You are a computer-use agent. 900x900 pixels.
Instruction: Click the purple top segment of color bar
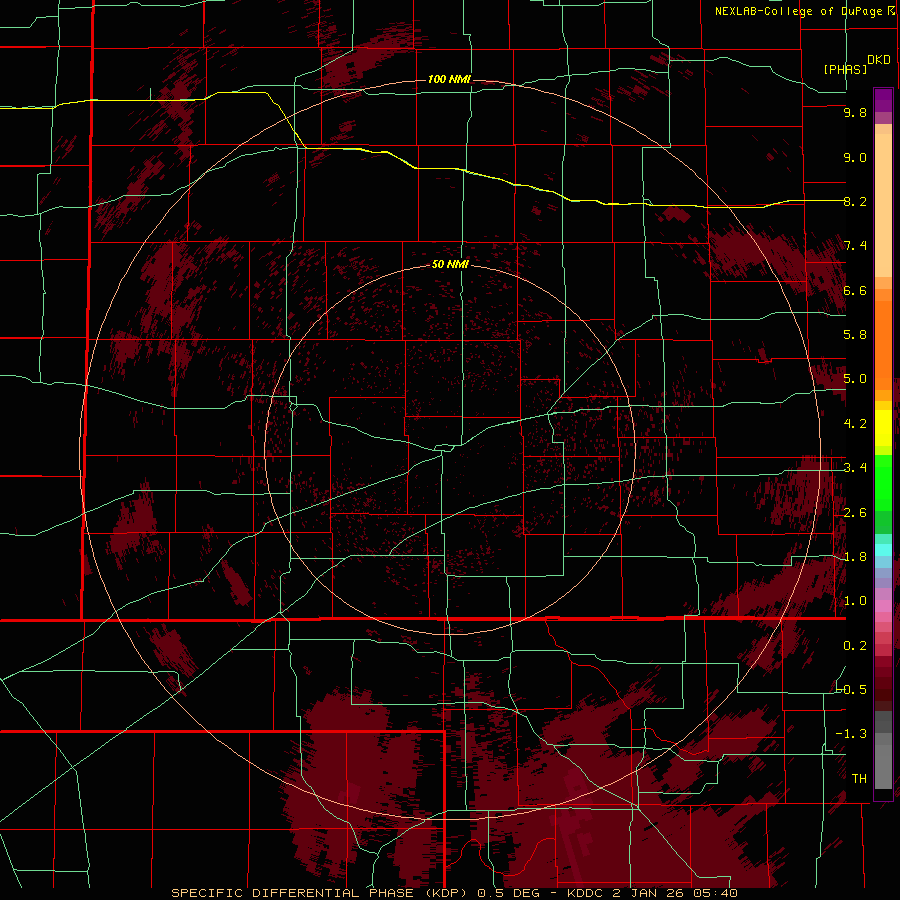pyautogui.click(x=883, y=100)
